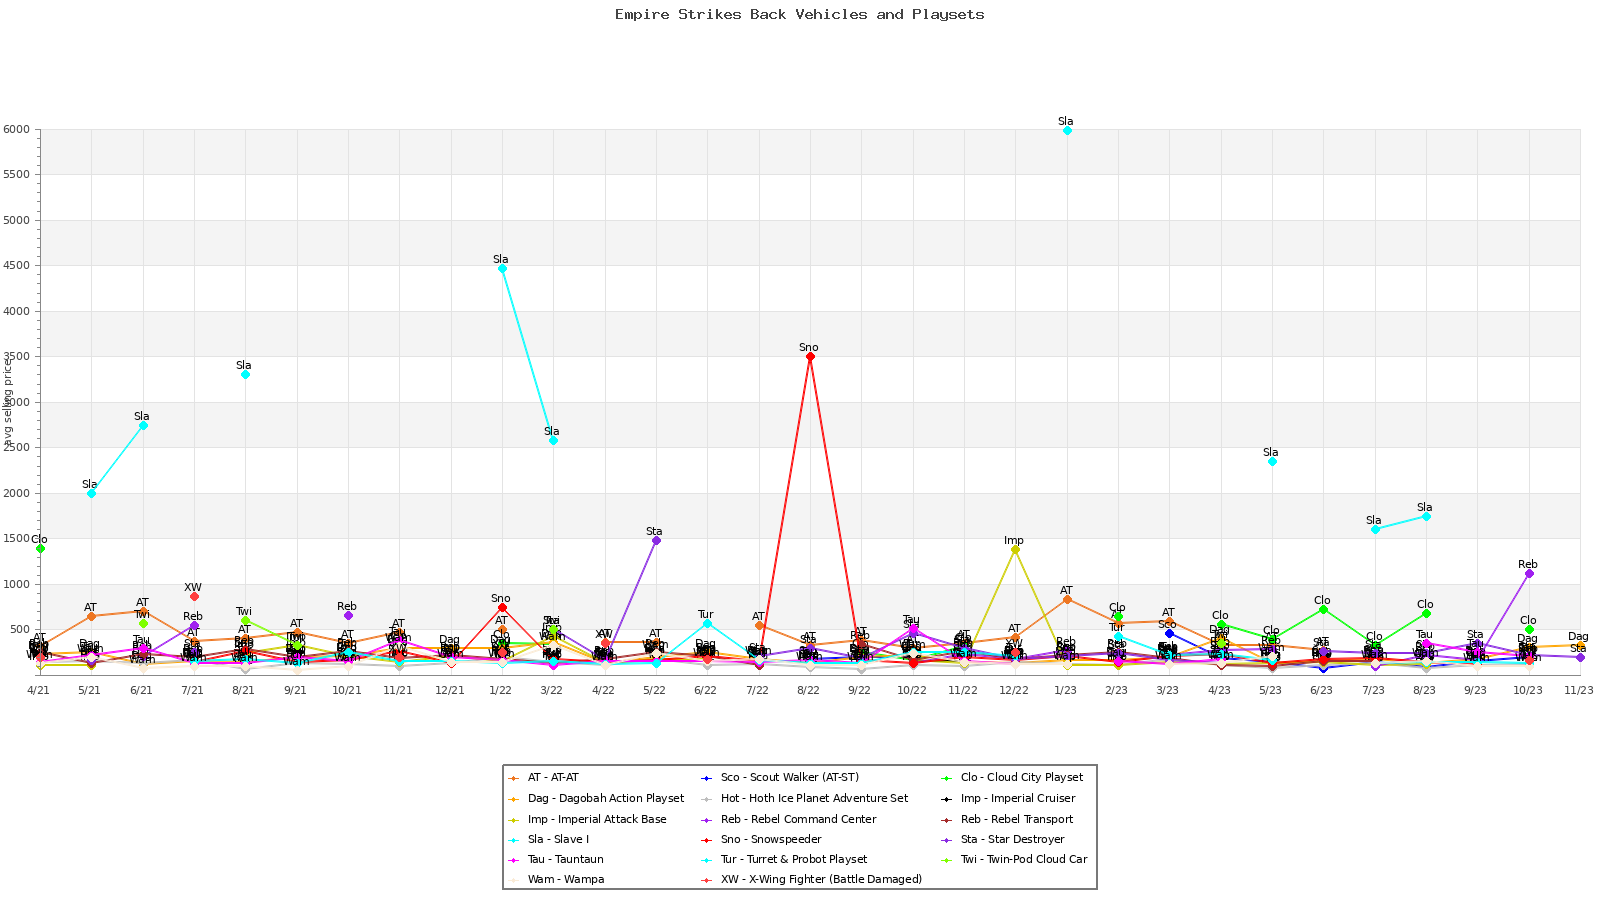The width and height of the screenshot is (1600, 900).
Task: Select the Sta data point at 5/22
Action: click(x=656, y=540)
